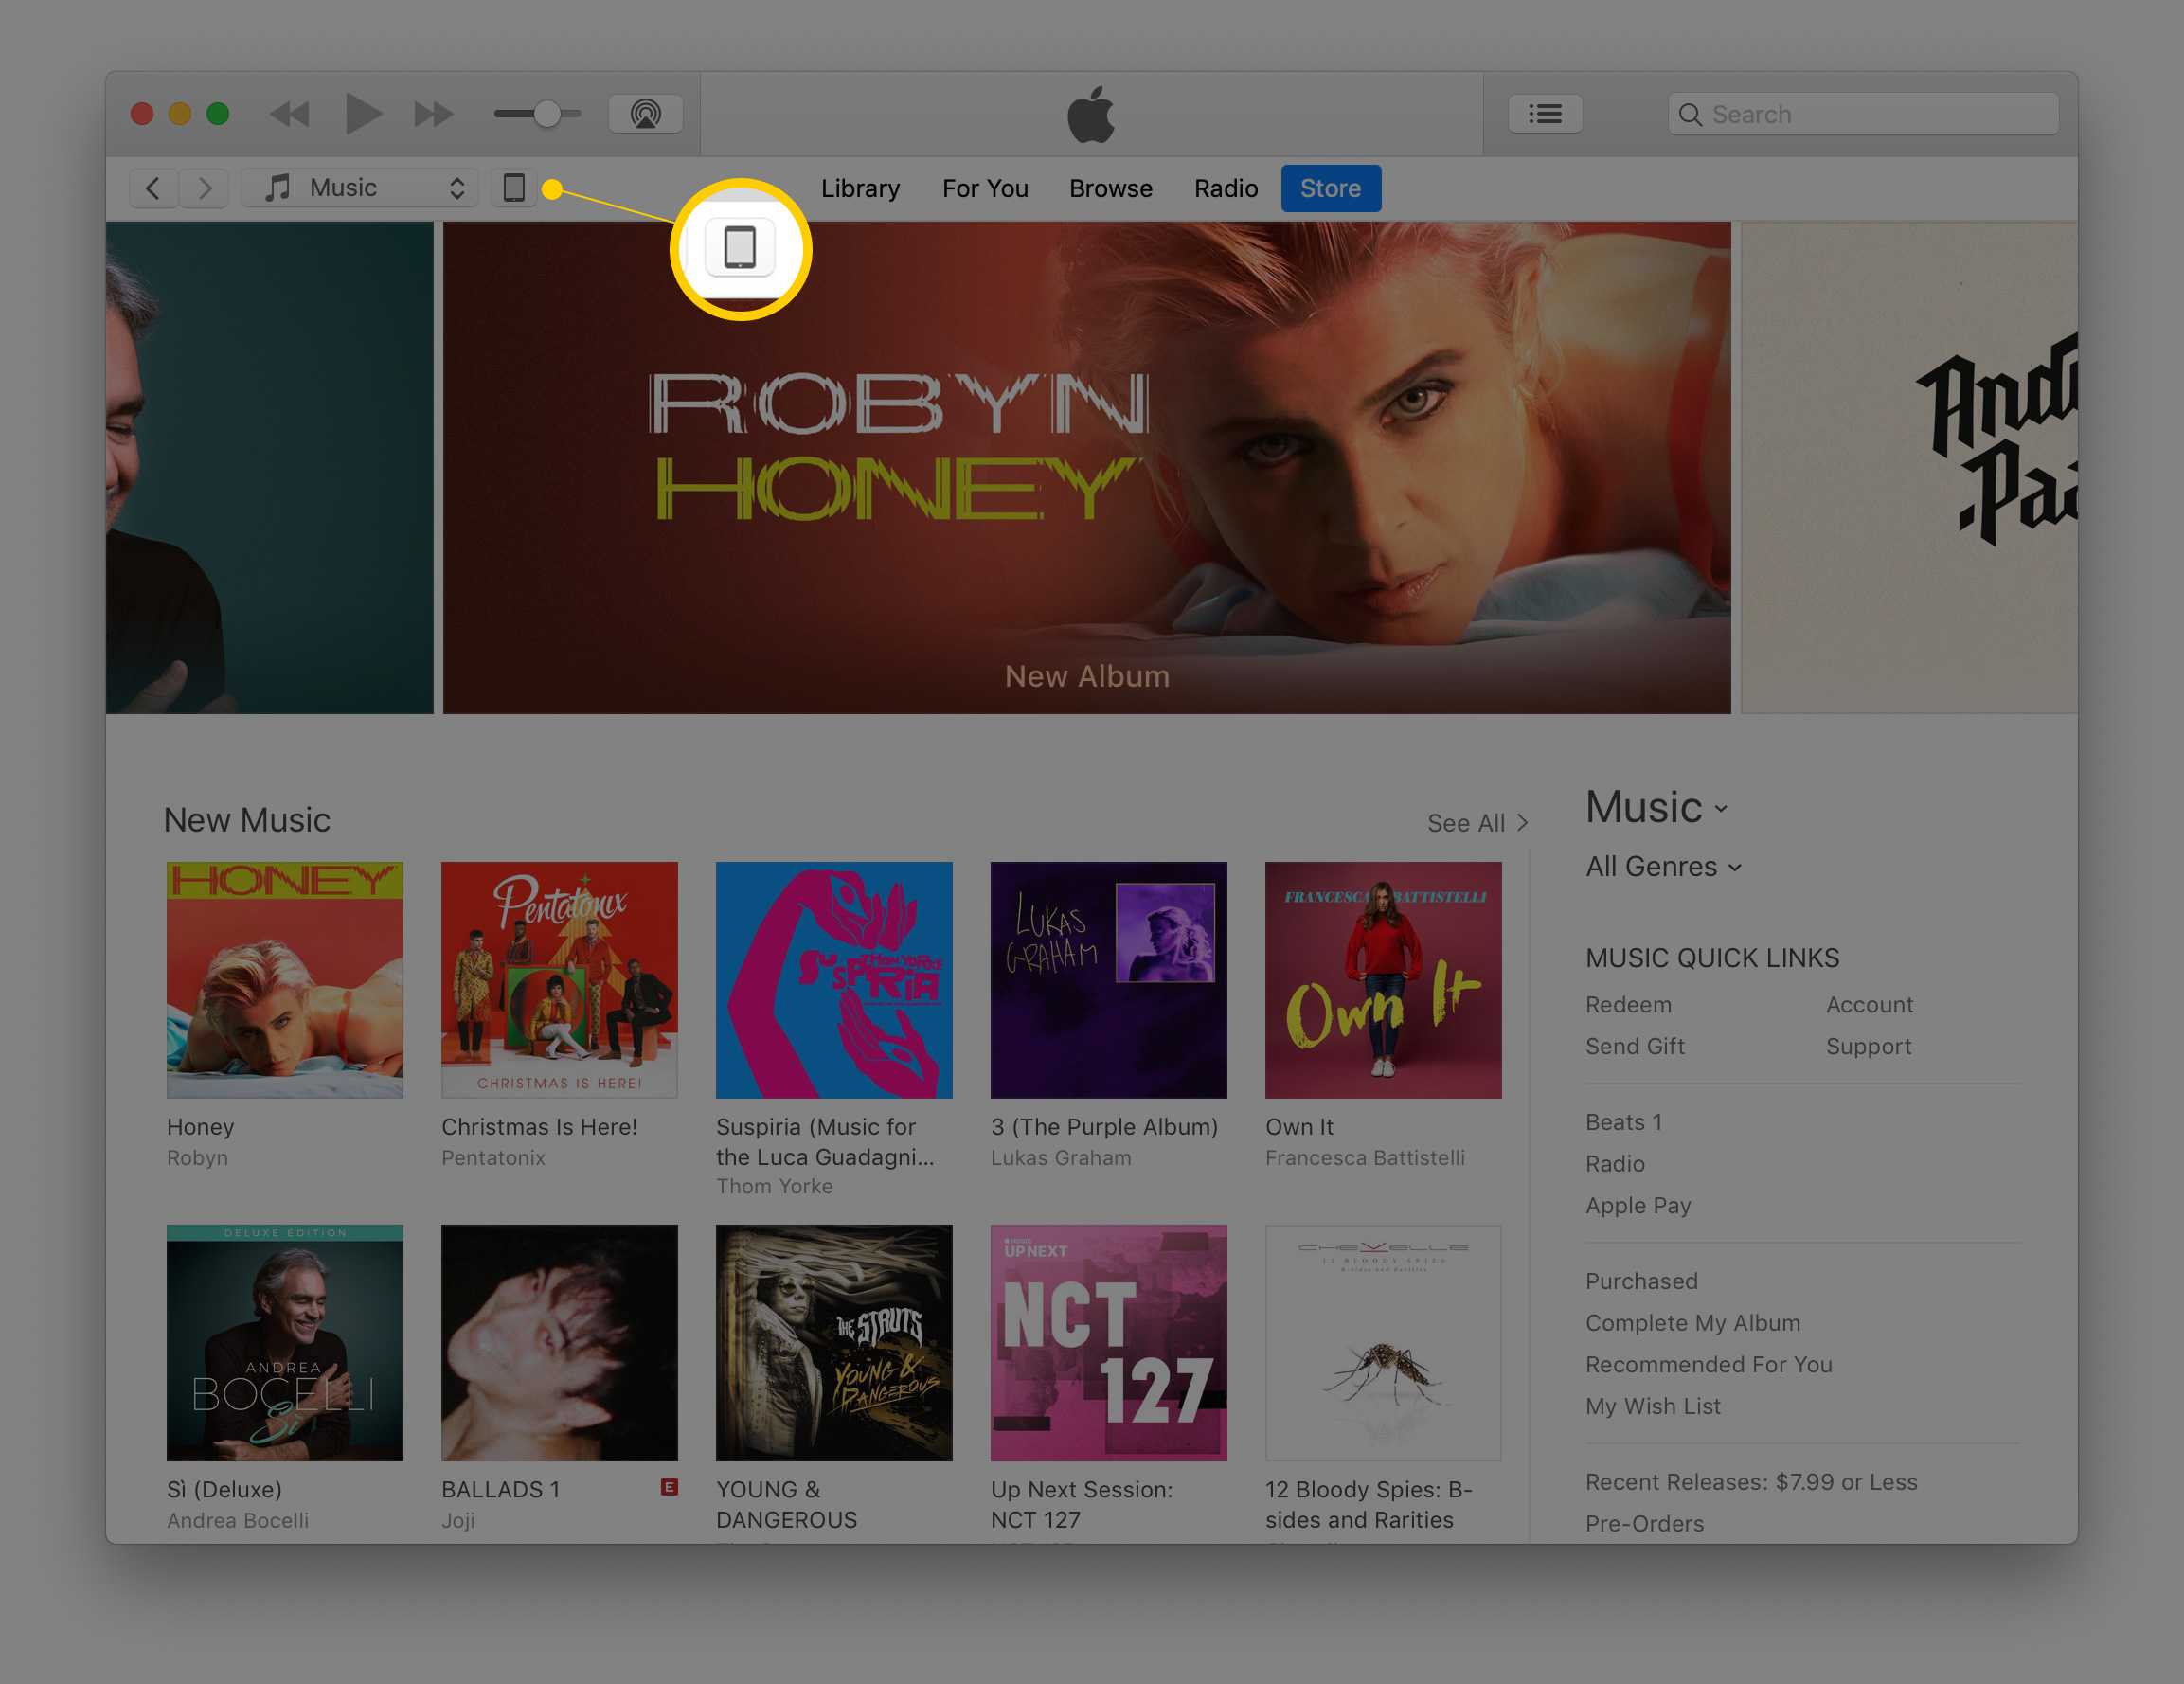The image size is (2184, 1684).
Task: Click the Redeem quick link
Action: click(x=1631, y=1003)
